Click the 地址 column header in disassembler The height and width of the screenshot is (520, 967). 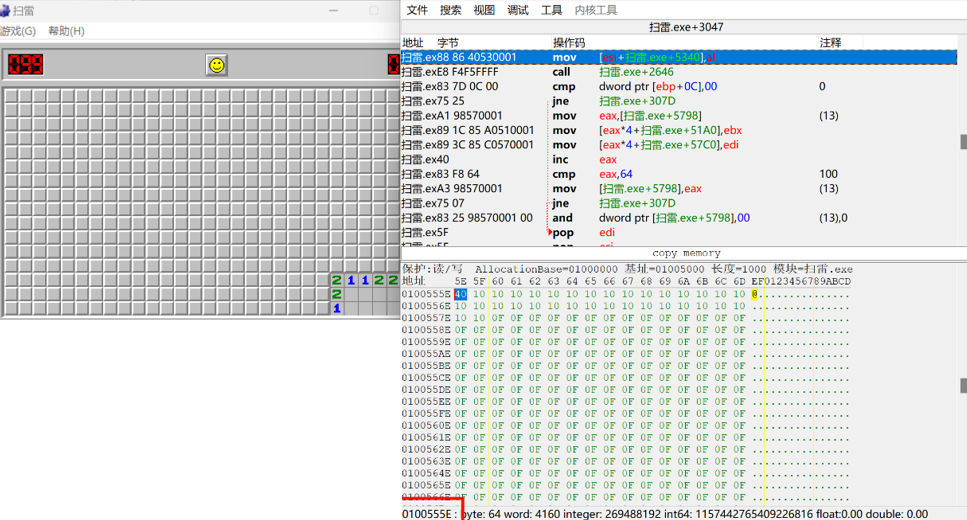413,43
